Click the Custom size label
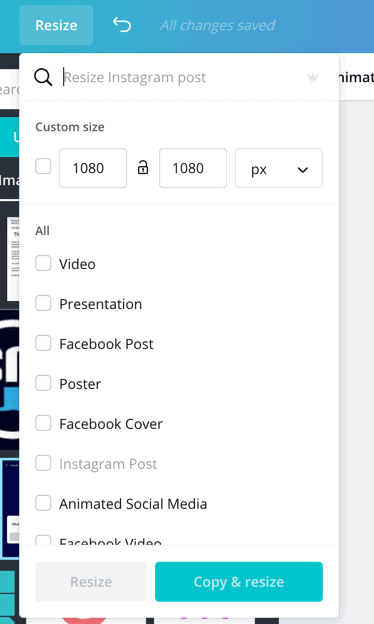This screenshot has height=624, width=374. click(70, 127)
